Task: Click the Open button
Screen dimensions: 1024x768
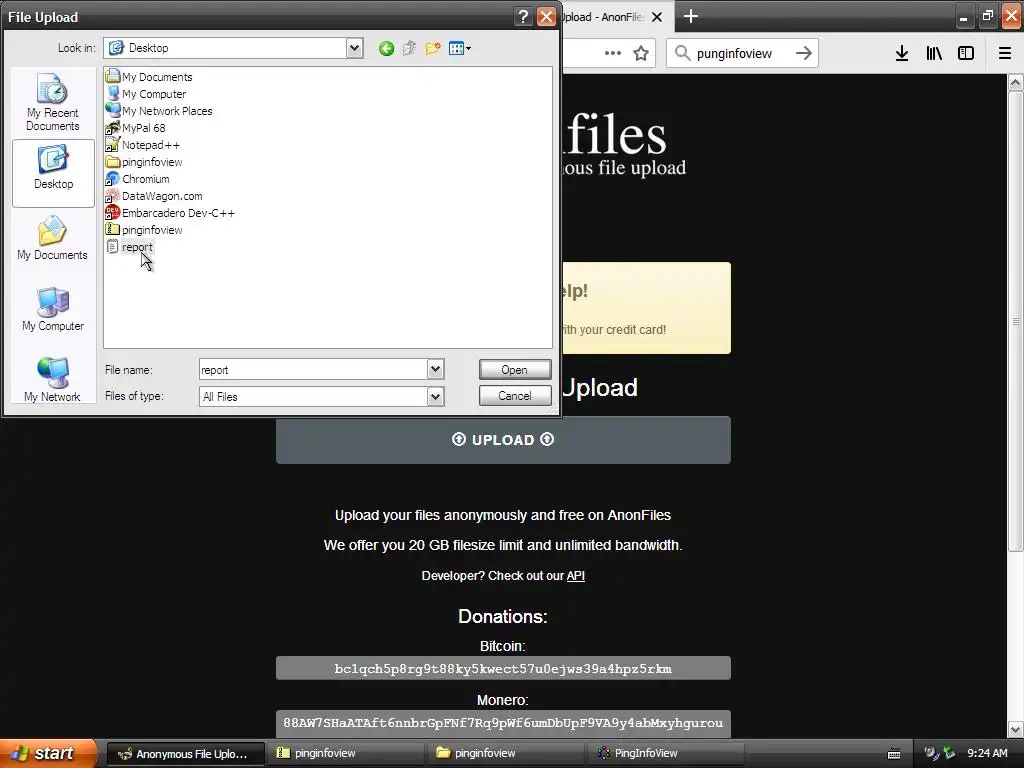Action: point(515,370)
